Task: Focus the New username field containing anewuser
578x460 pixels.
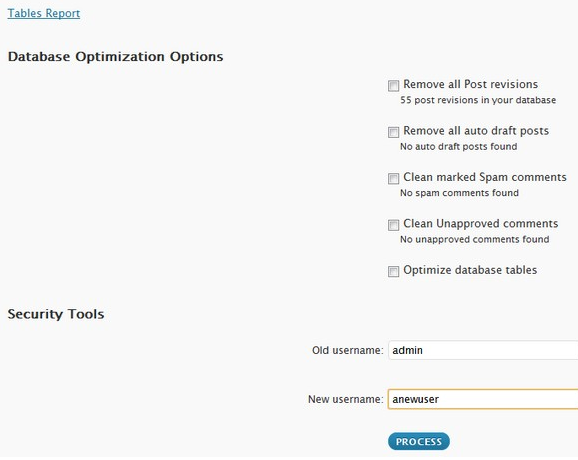Action: pos(483,399)
